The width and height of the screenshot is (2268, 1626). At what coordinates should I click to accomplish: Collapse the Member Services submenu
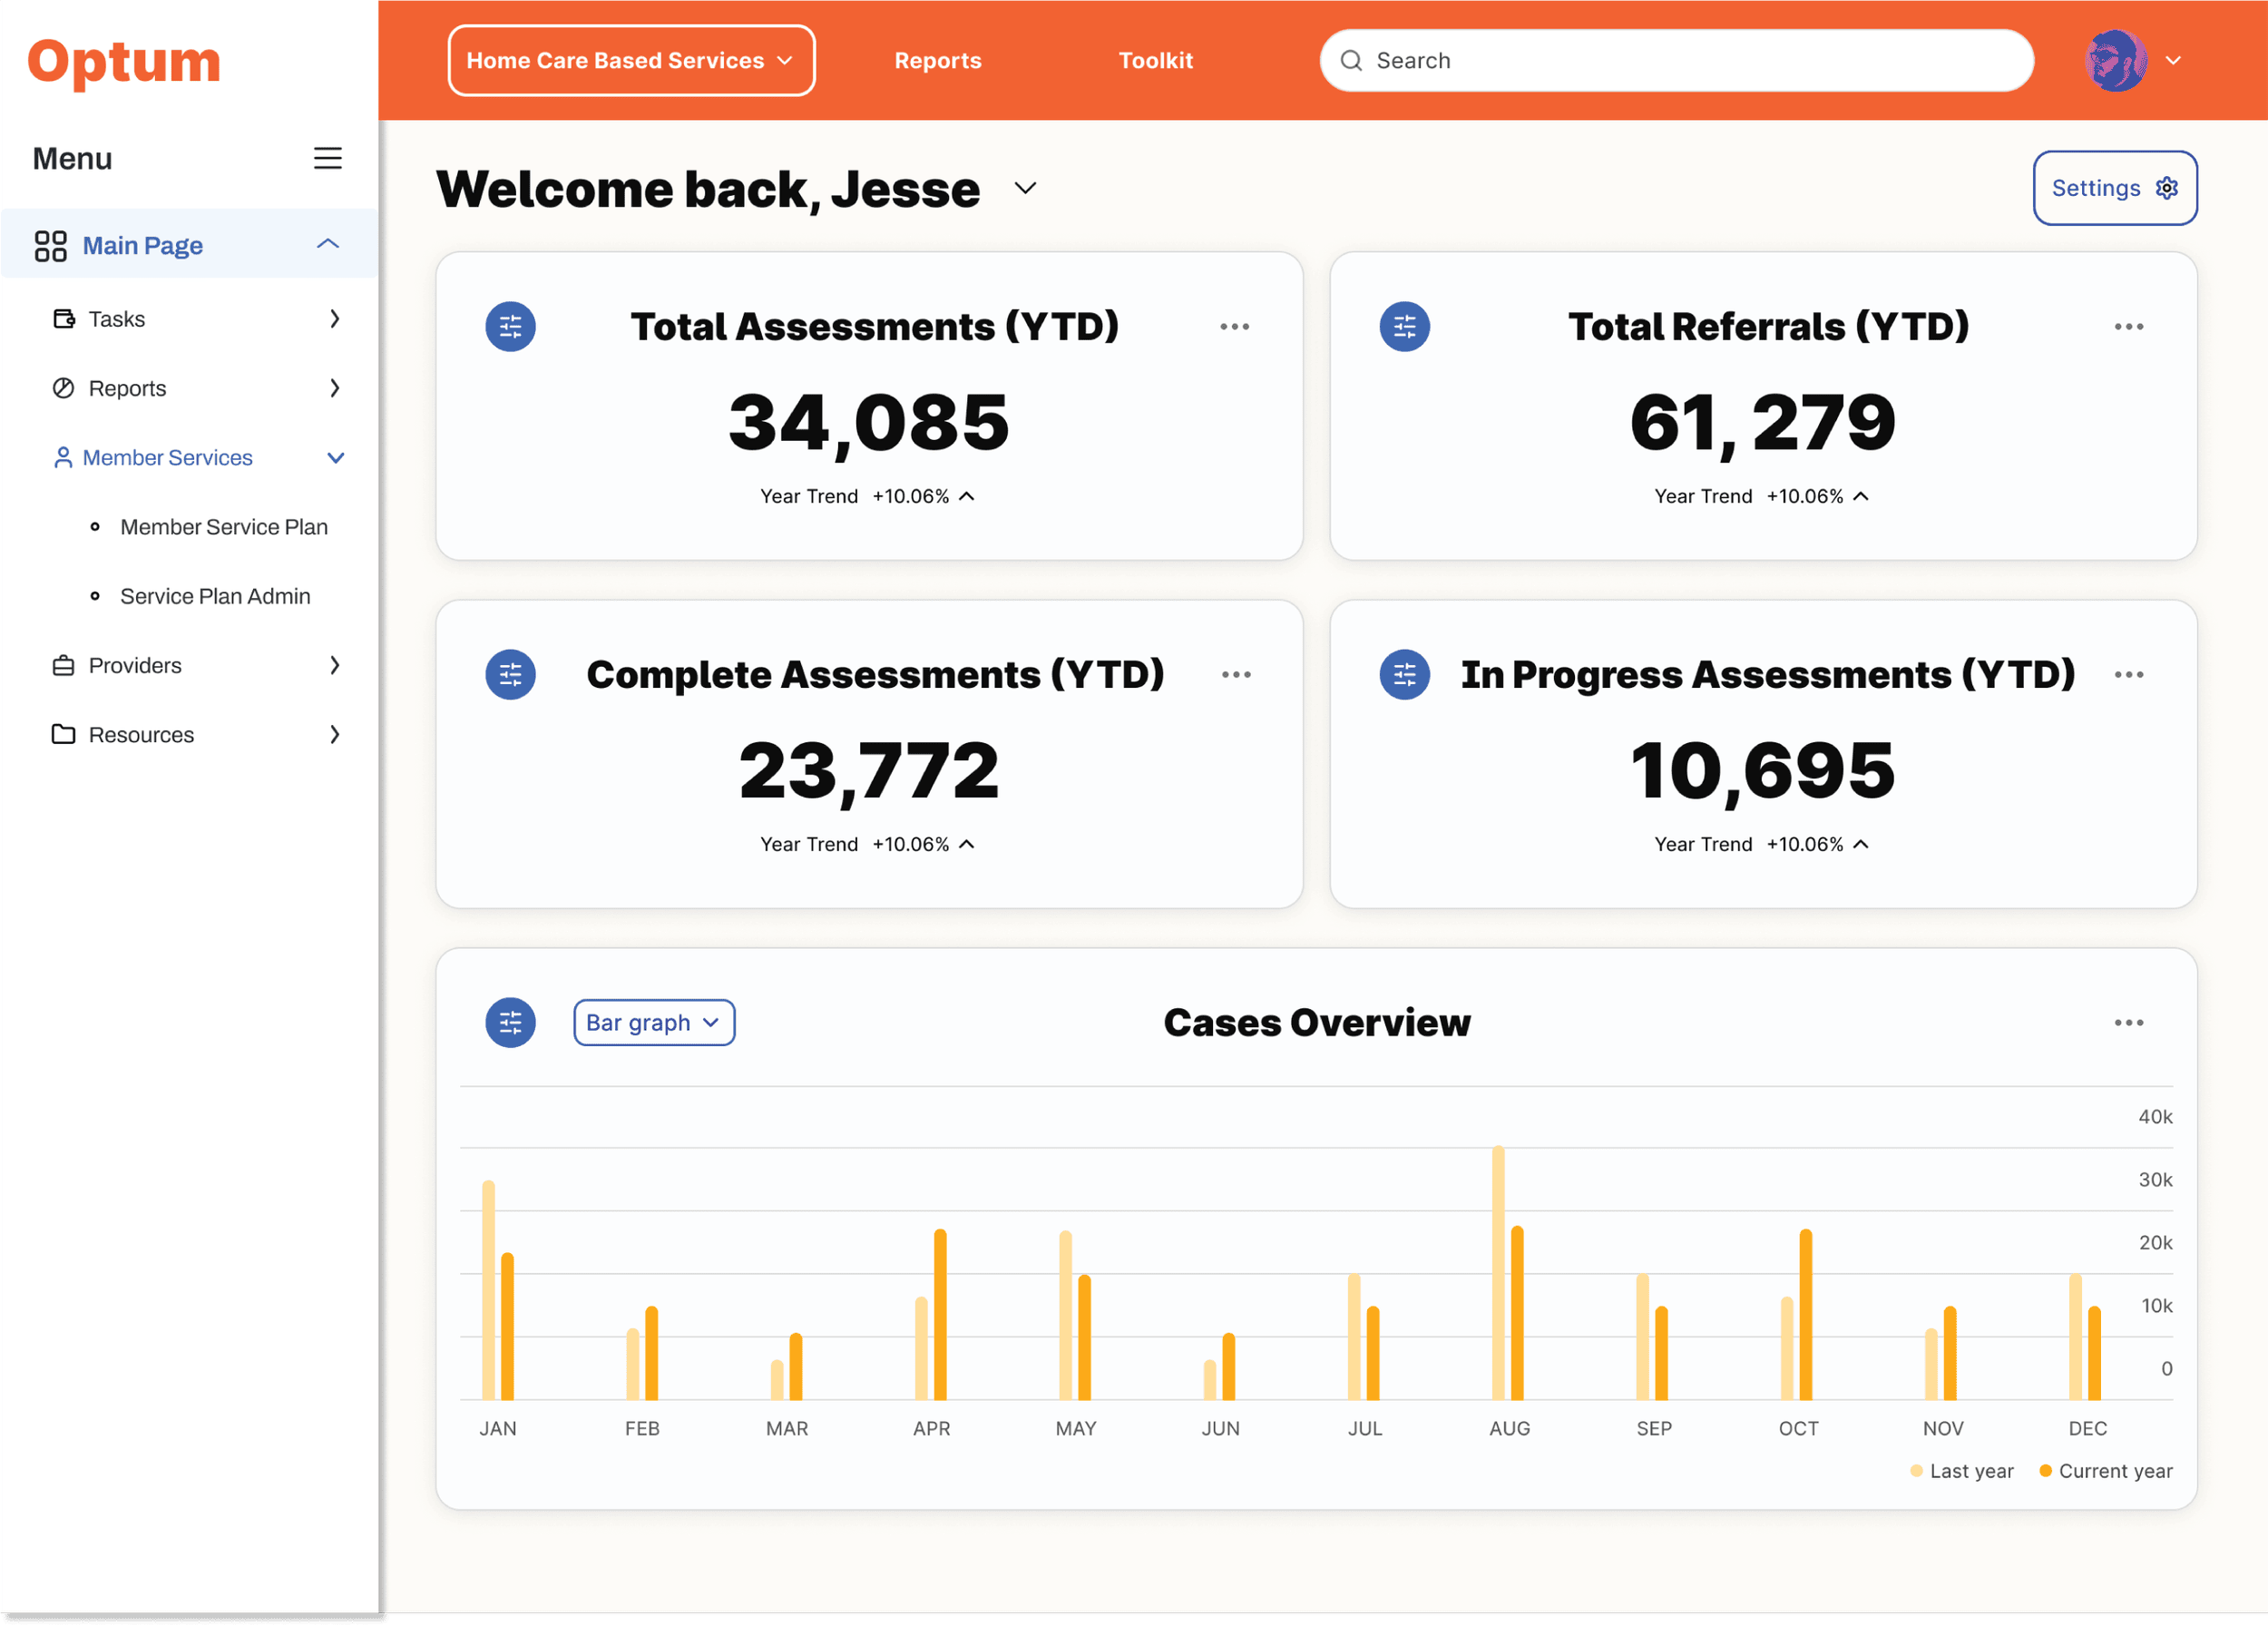pyautogui.click(x=336, y=457)
